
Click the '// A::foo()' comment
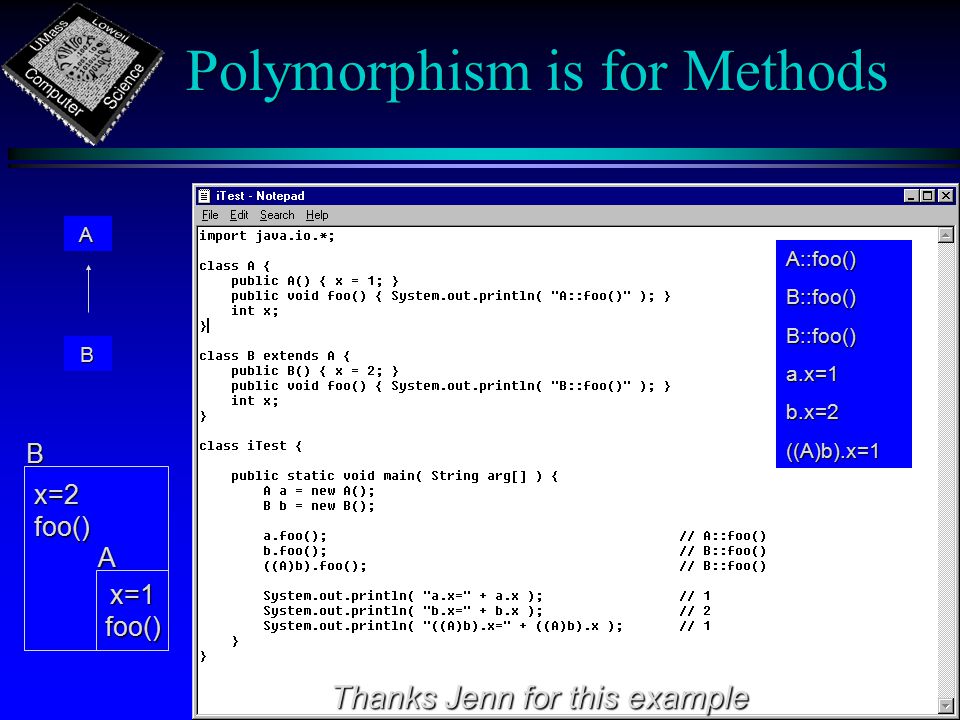click(722, 536)
